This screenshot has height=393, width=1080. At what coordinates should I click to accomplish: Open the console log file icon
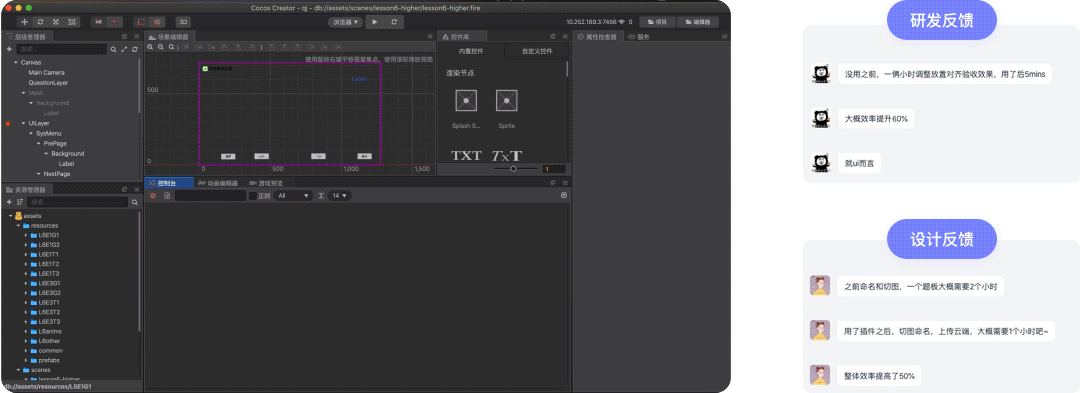coord(167,196)
